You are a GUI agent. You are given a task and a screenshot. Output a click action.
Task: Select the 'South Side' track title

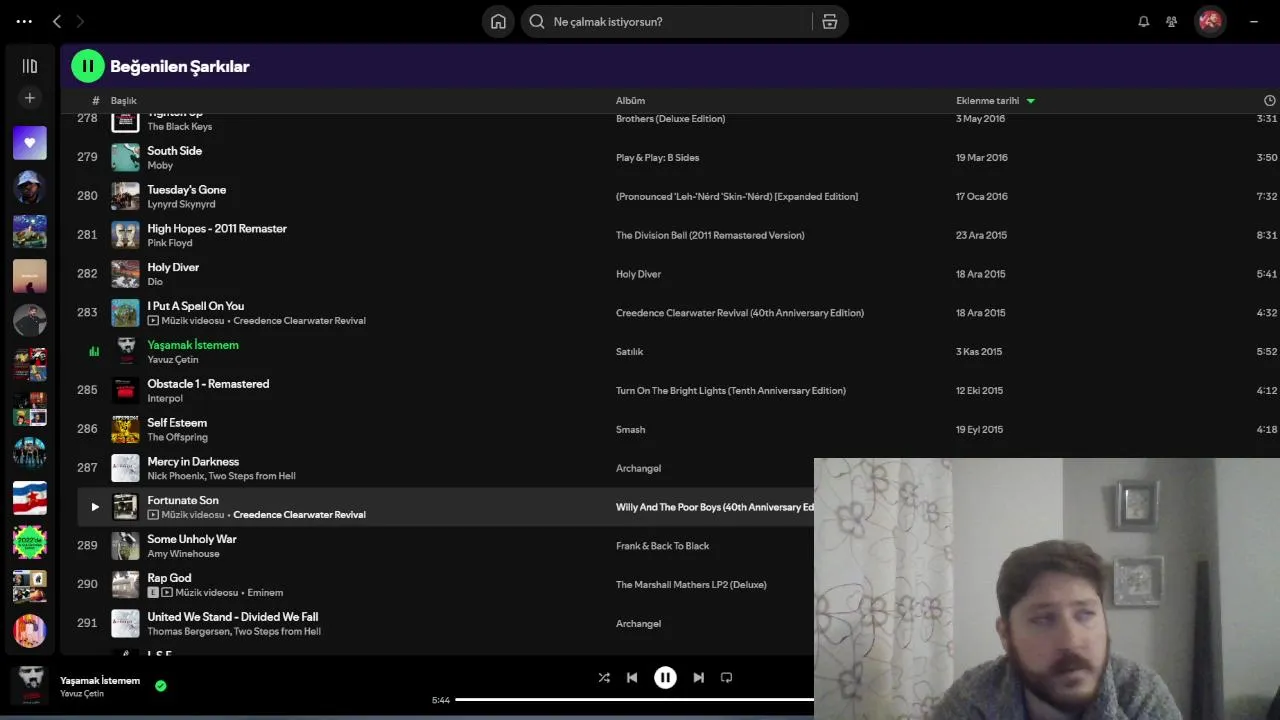175,151
